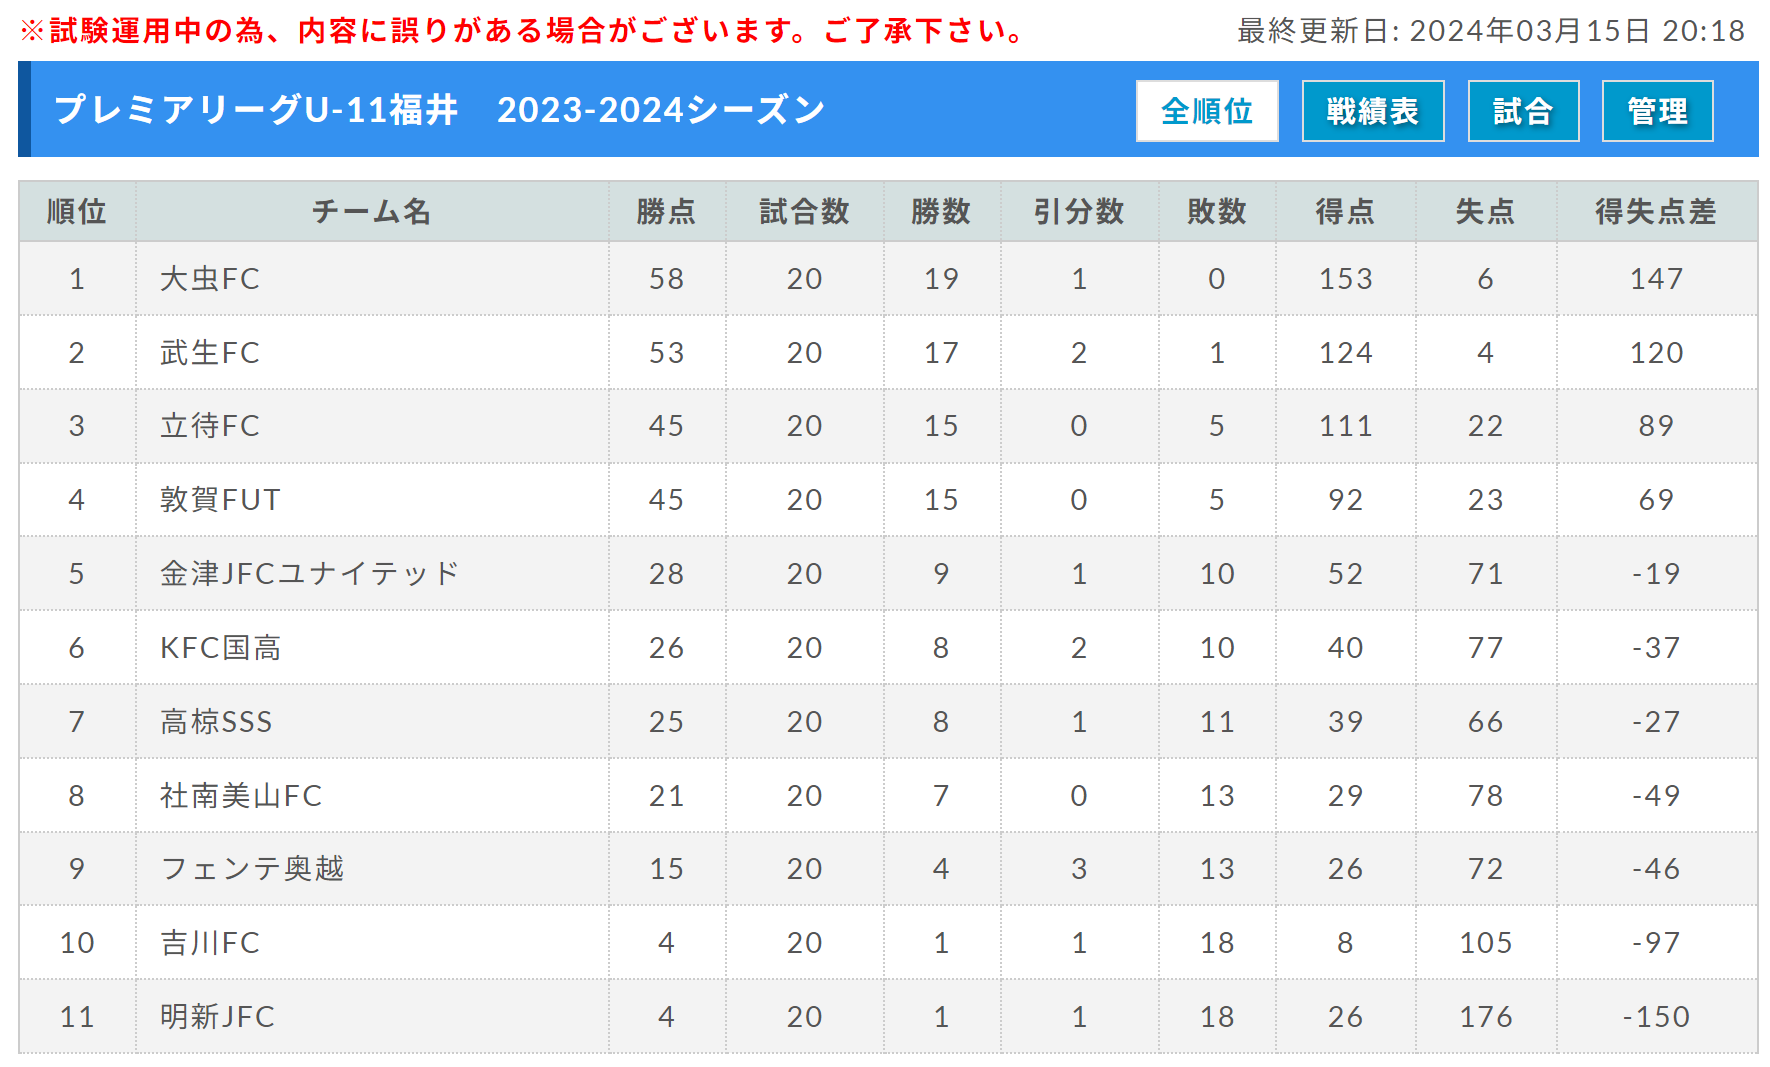Click on team 敦賀FUT
The width and height of the screenshot is (1770, 1067).
(220, 500)
